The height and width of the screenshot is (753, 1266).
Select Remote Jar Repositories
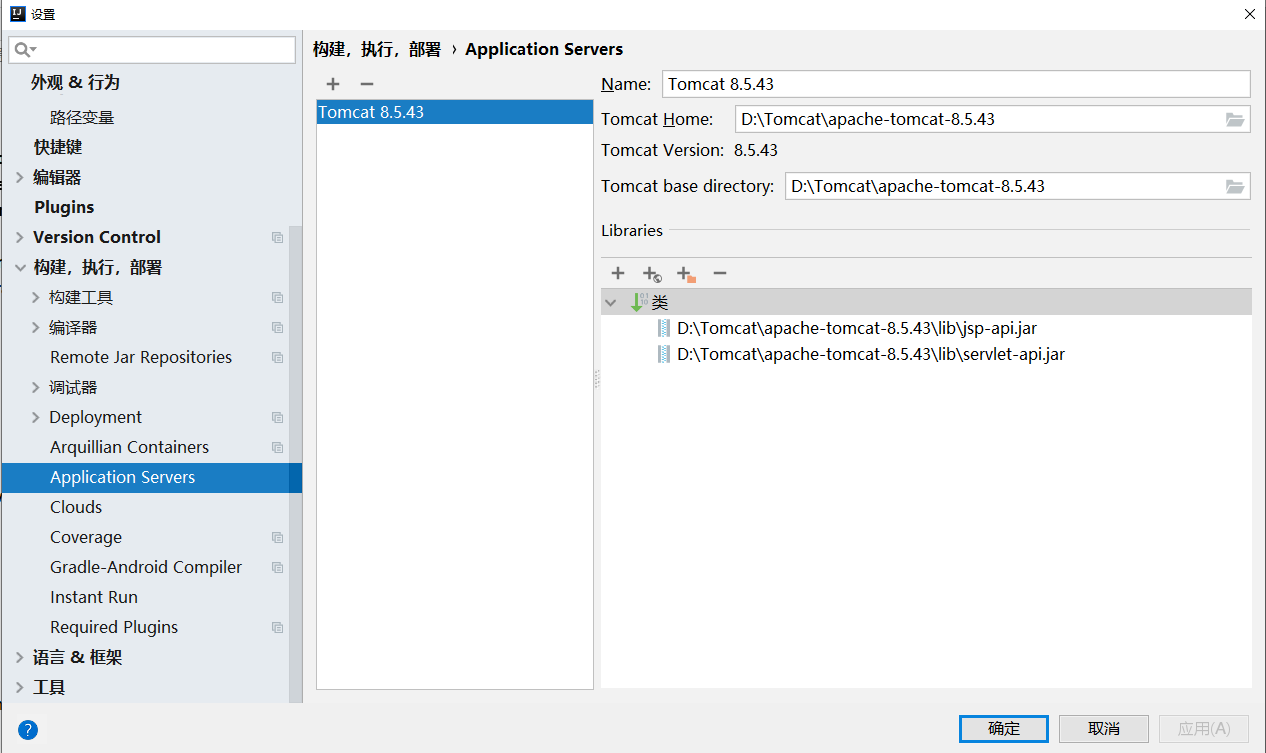(141, 357)
